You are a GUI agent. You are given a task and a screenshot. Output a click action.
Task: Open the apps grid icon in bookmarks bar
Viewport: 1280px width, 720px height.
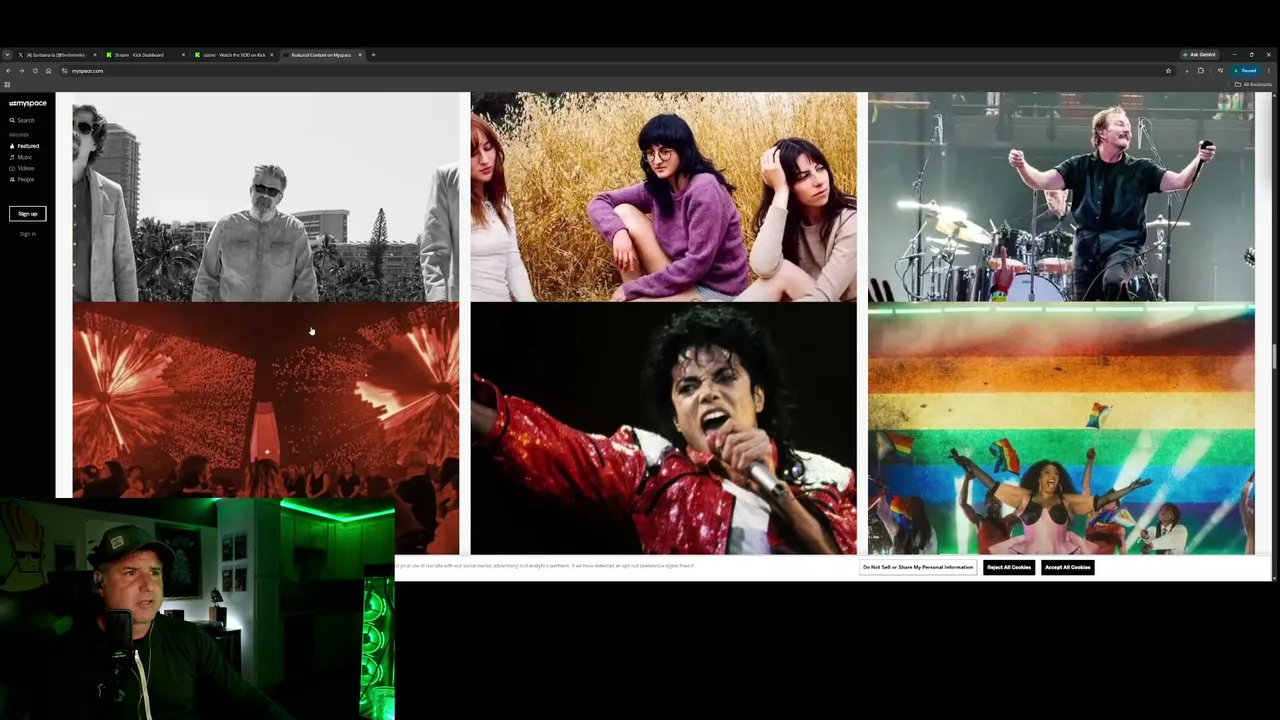[7, 84]
